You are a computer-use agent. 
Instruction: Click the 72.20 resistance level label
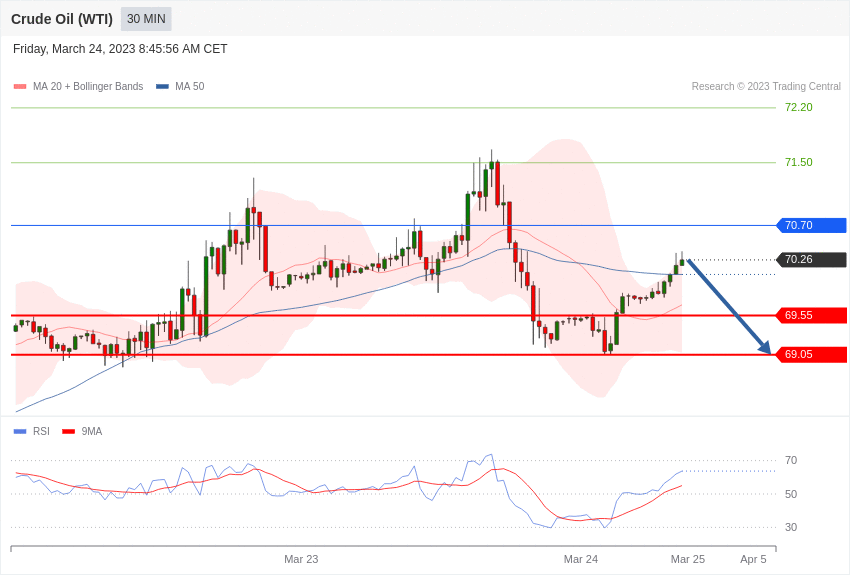tap(799, 107)
